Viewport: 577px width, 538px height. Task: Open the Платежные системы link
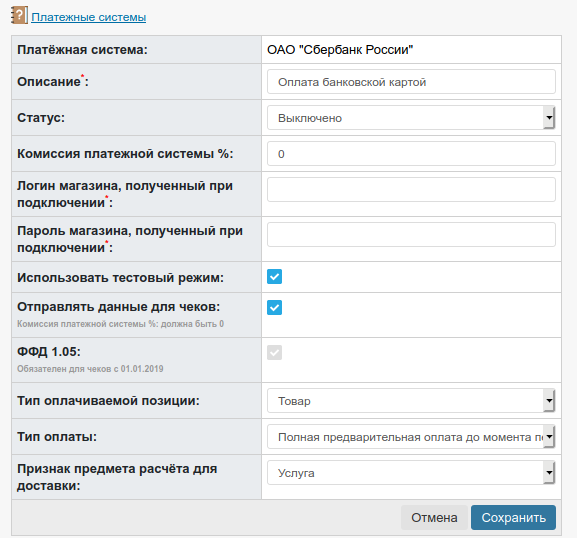tap(89, 17)
